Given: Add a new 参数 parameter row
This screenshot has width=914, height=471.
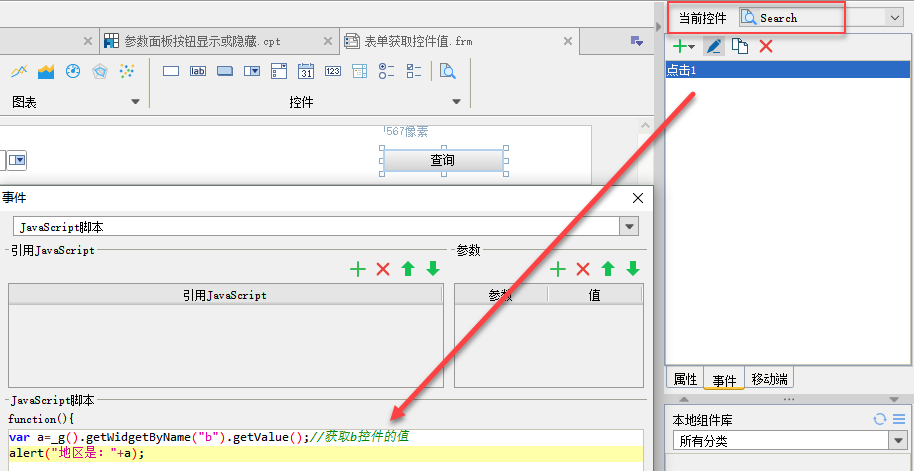Looking at the screenshot, I should pos(558,269).
